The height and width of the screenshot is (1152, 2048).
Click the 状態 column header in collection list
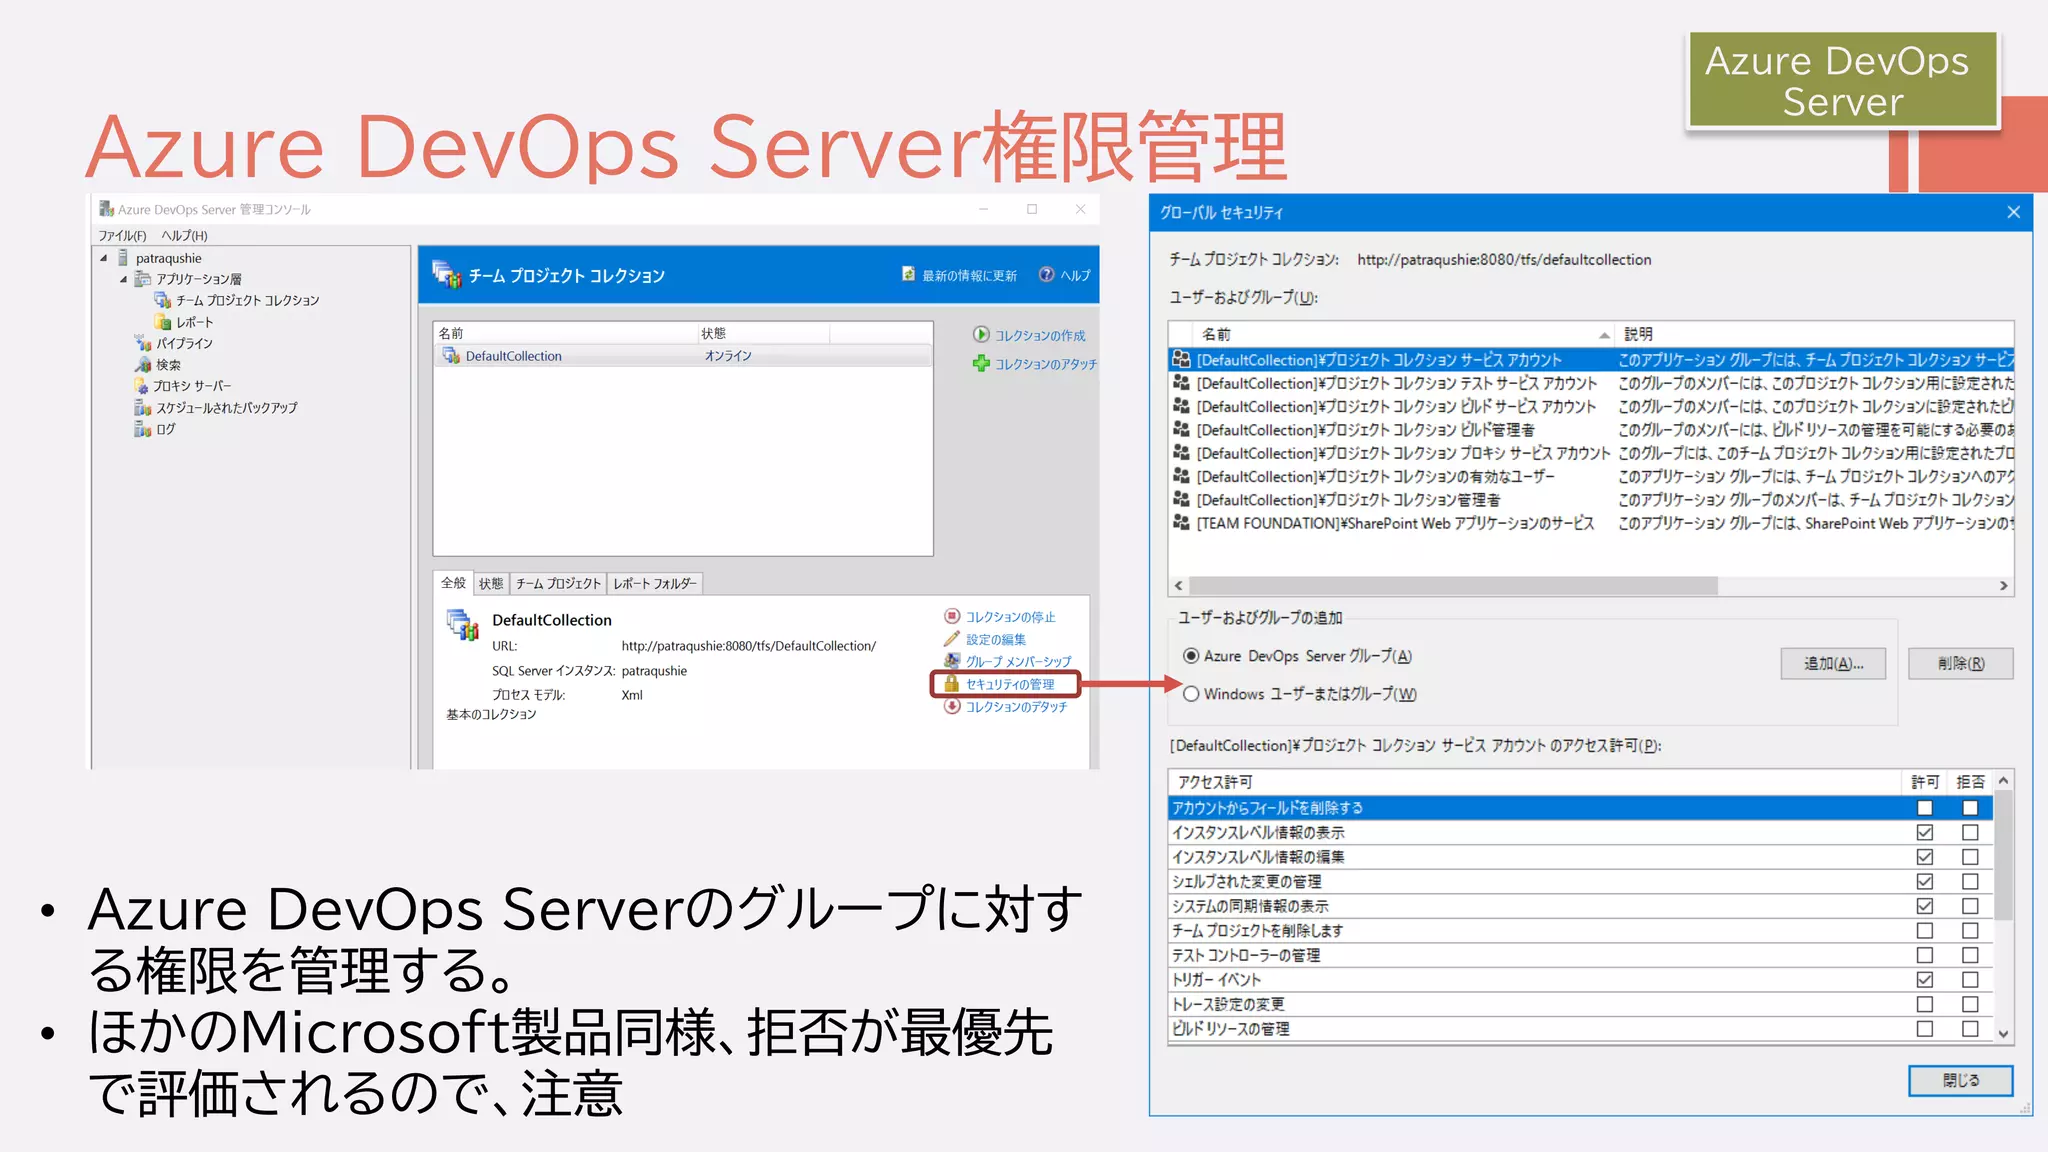coord(763,333)
